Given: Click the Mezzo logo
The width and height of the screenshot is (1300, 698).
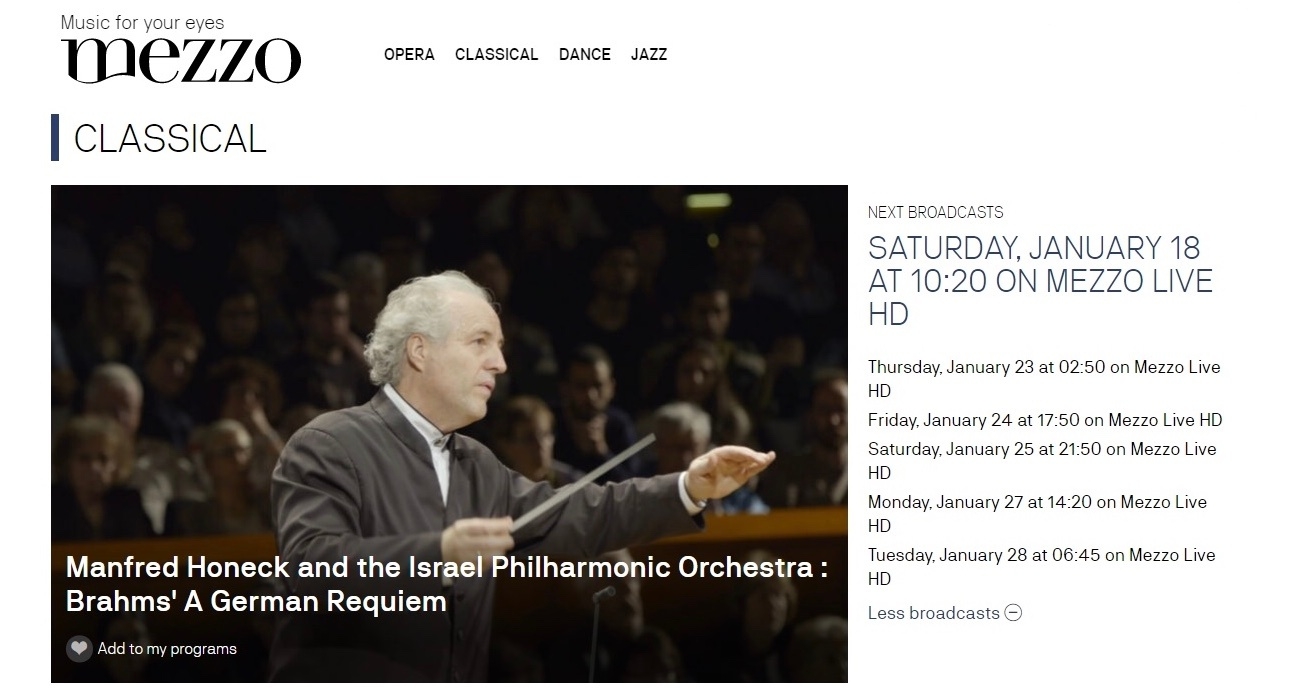Looking at the screenshot, I should pos(180,60).
